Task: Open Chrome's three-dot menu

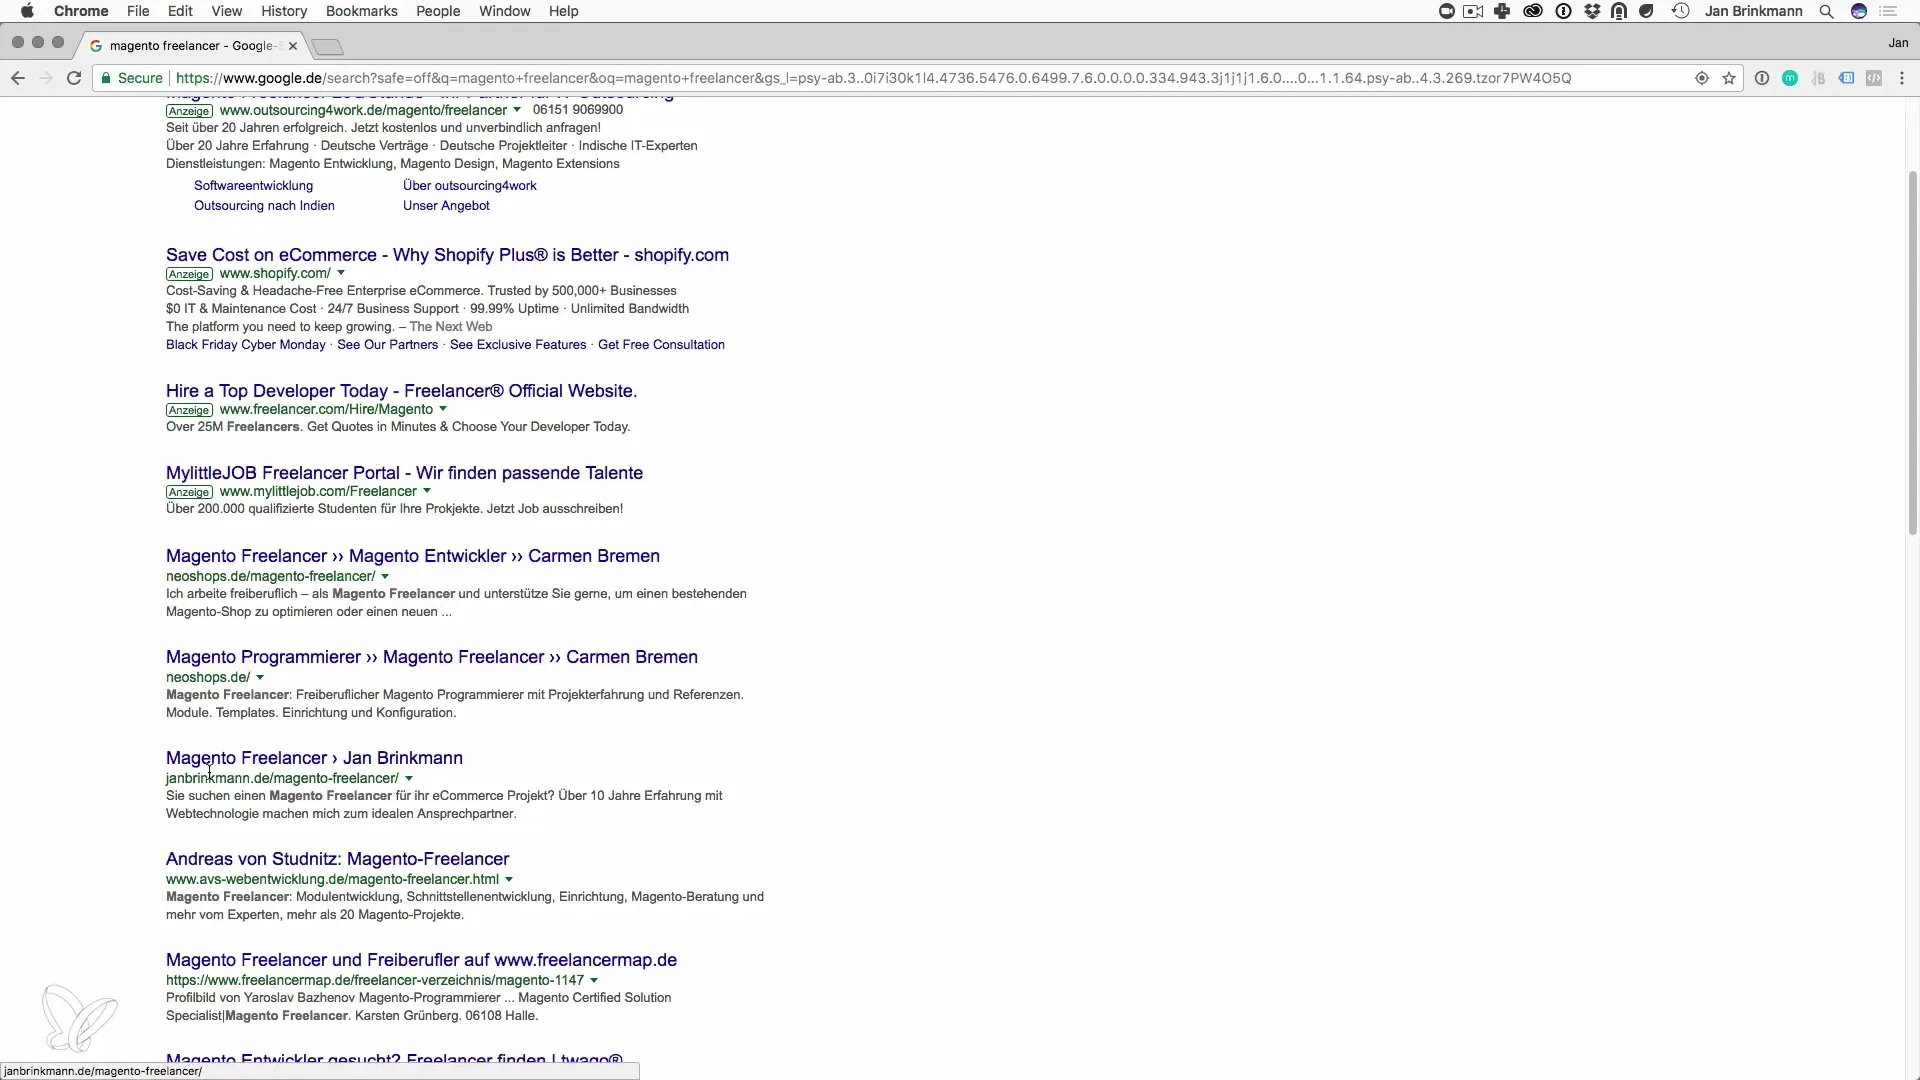Action: pyautogui.click(x=1902, y=78)
